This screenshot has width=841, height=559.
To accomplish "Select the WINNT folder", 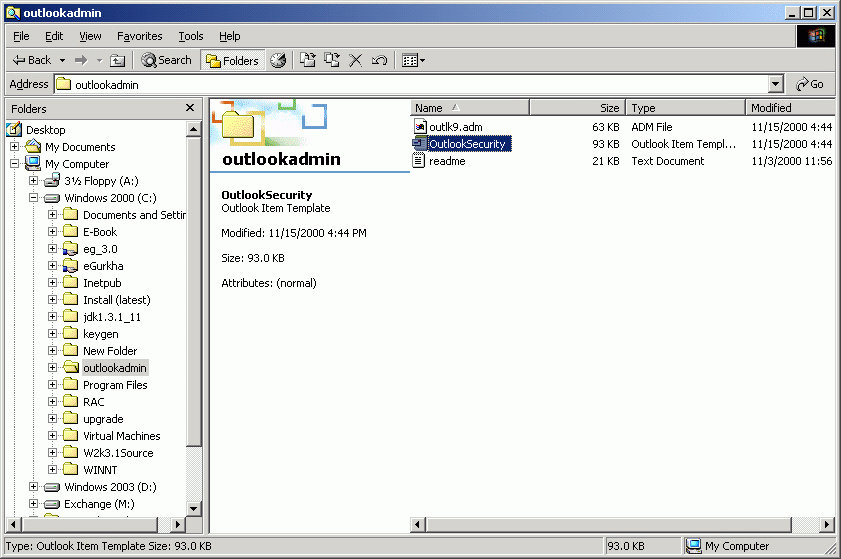I will (100, 470).
